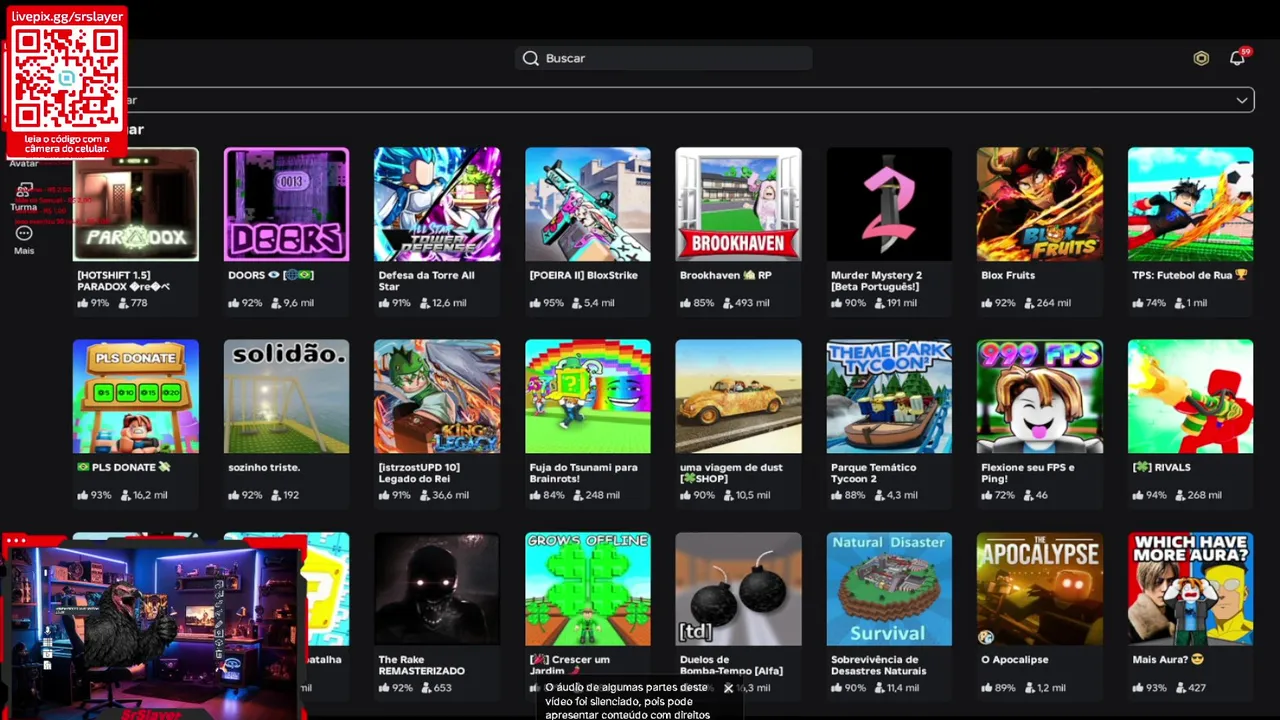The image size is (1280, 720).
Task: Focus the Buscar search field
Action: coord(664,58)
